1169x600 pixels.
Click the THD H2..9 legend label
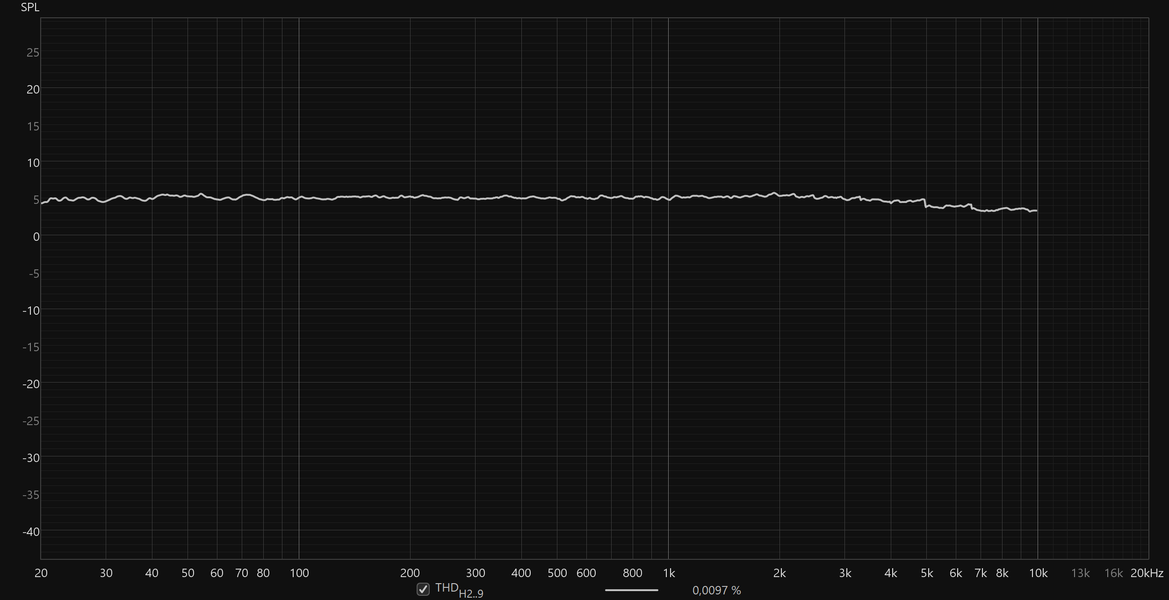459,590
